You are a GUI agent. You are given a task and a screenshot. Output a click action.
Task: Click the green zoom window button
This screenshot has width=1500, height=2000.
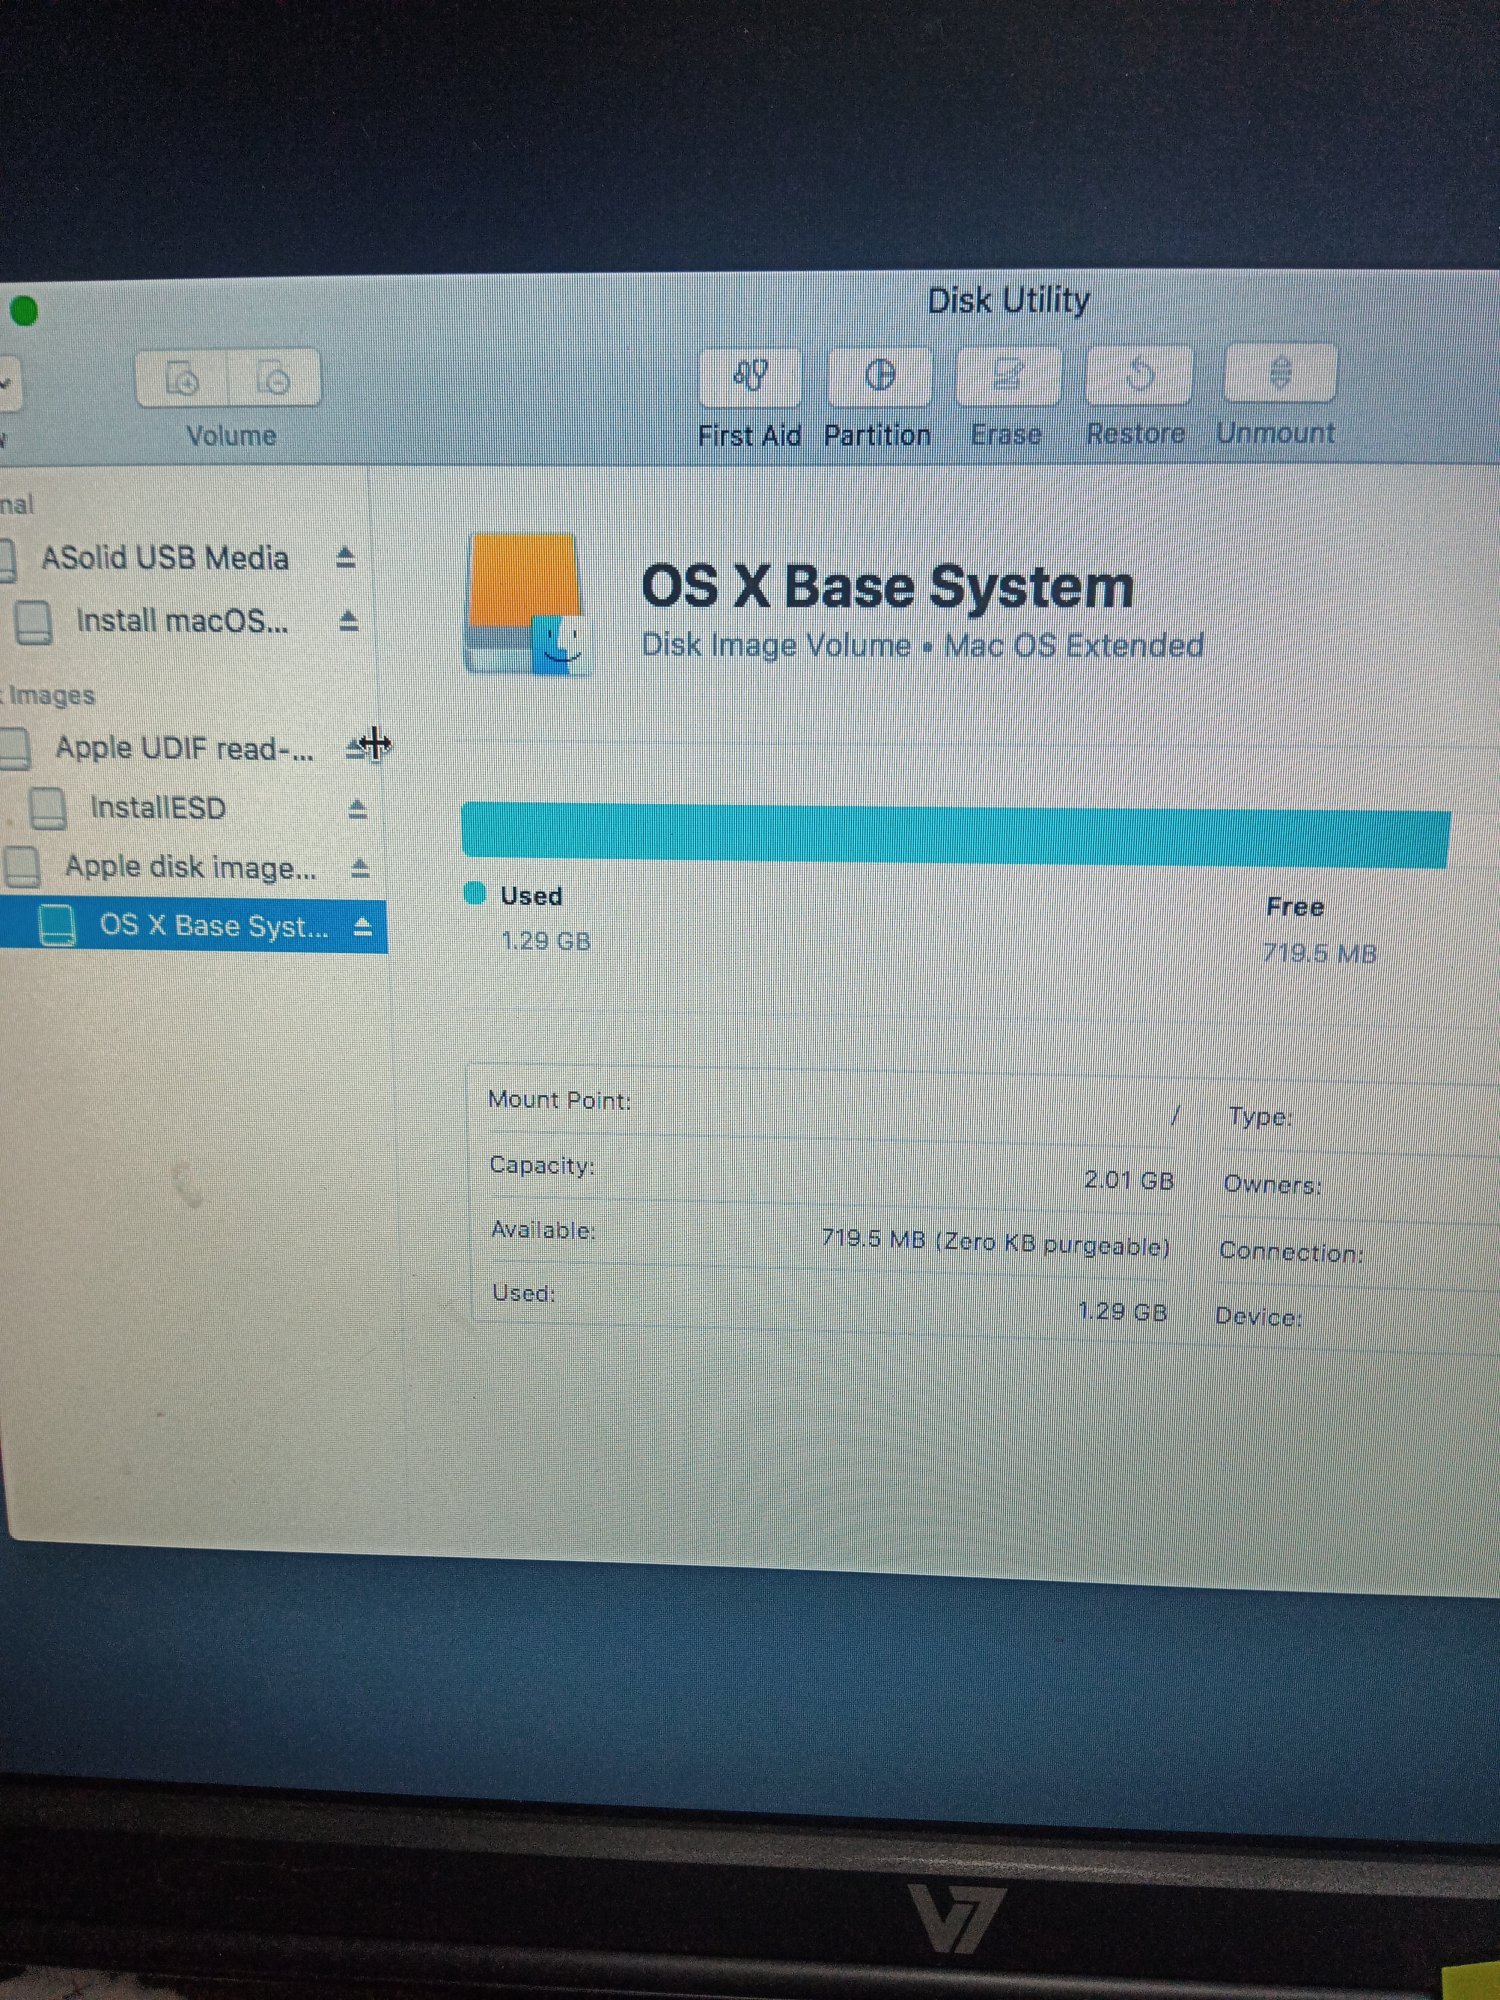[24, 311]
